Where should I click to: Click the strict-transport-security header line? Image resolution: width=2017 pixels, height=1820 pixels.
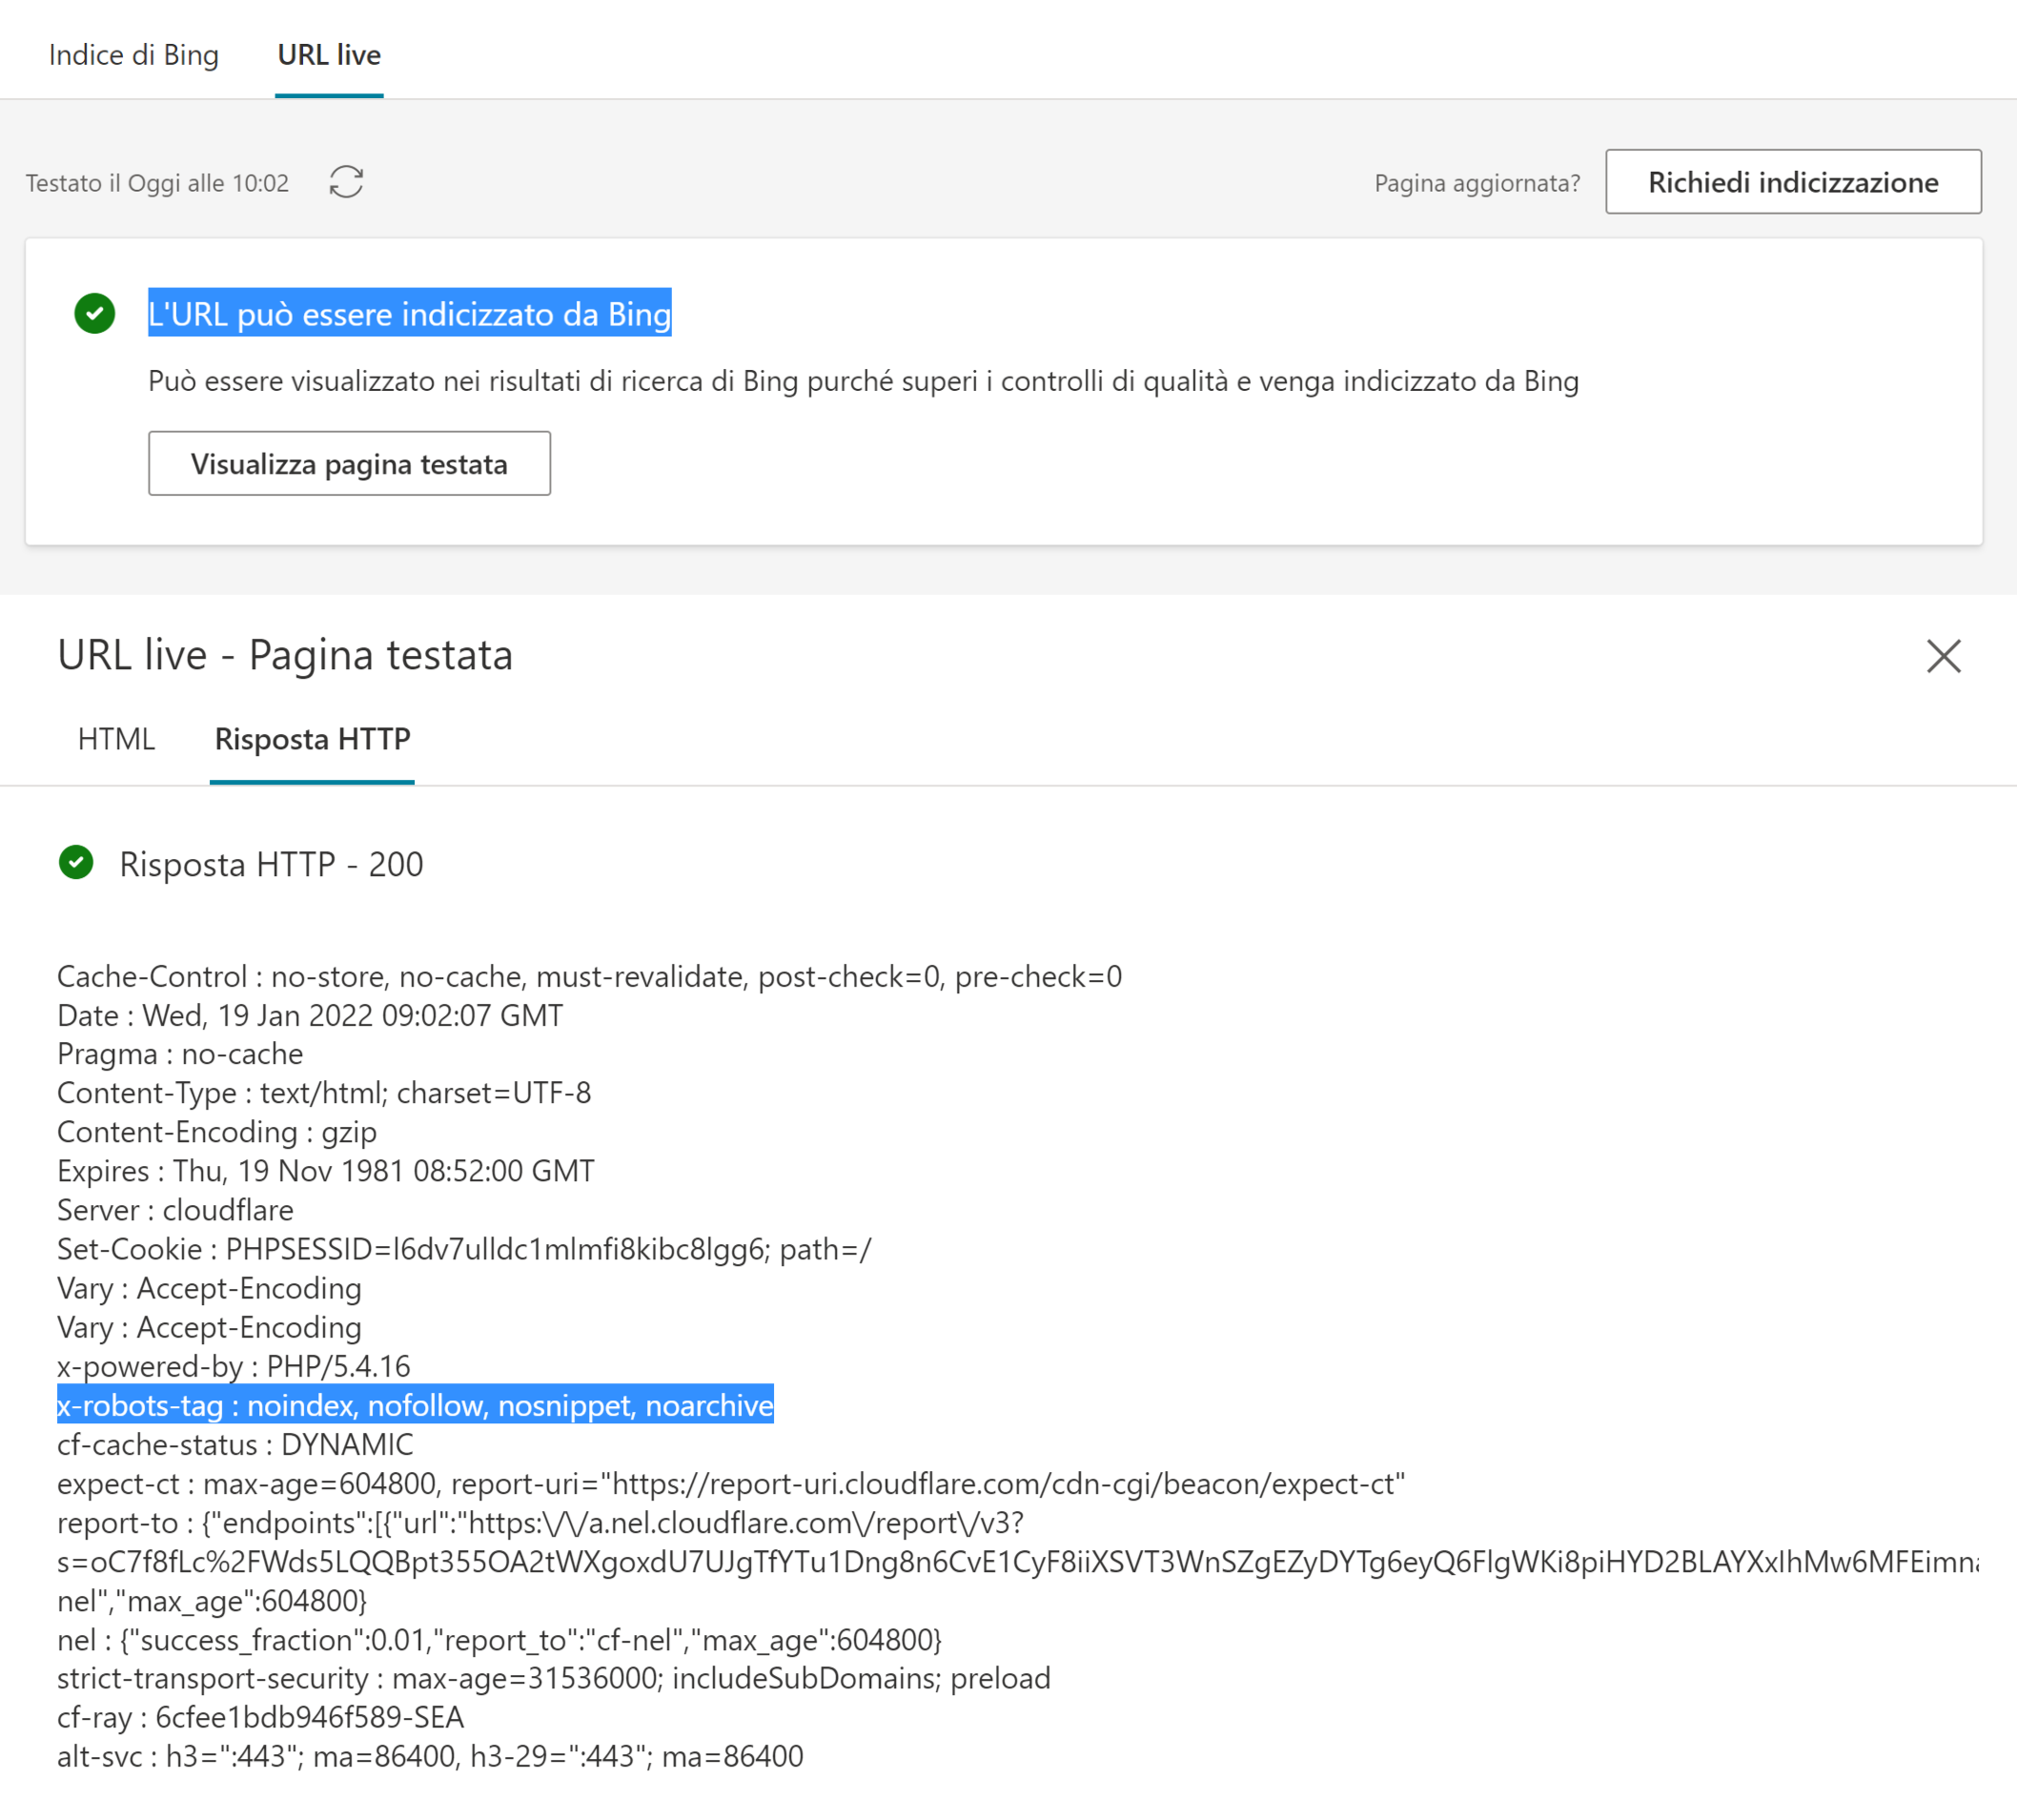[554, 1678]
